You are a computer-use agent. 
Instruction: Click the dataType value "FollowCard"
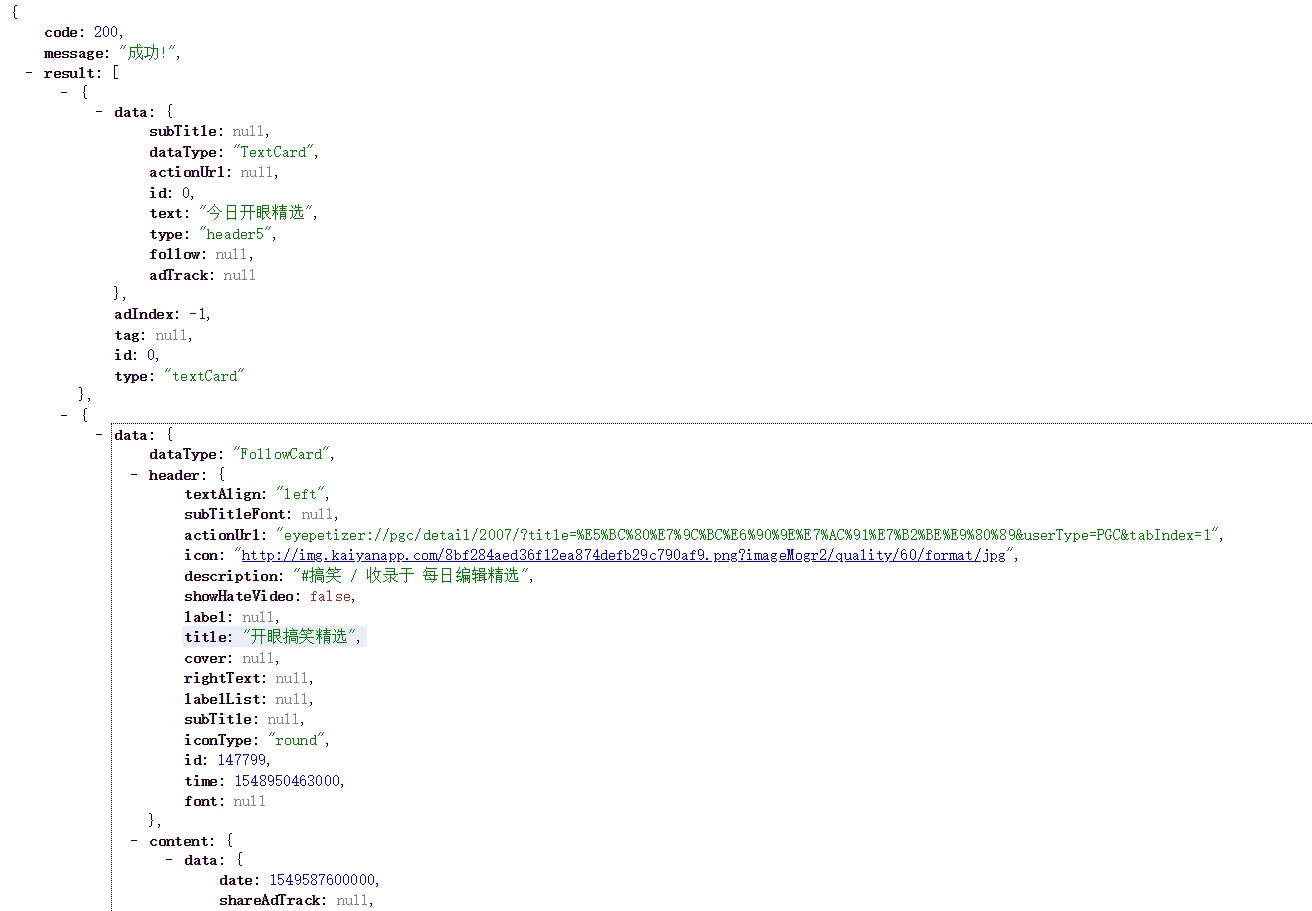point(280,454)
